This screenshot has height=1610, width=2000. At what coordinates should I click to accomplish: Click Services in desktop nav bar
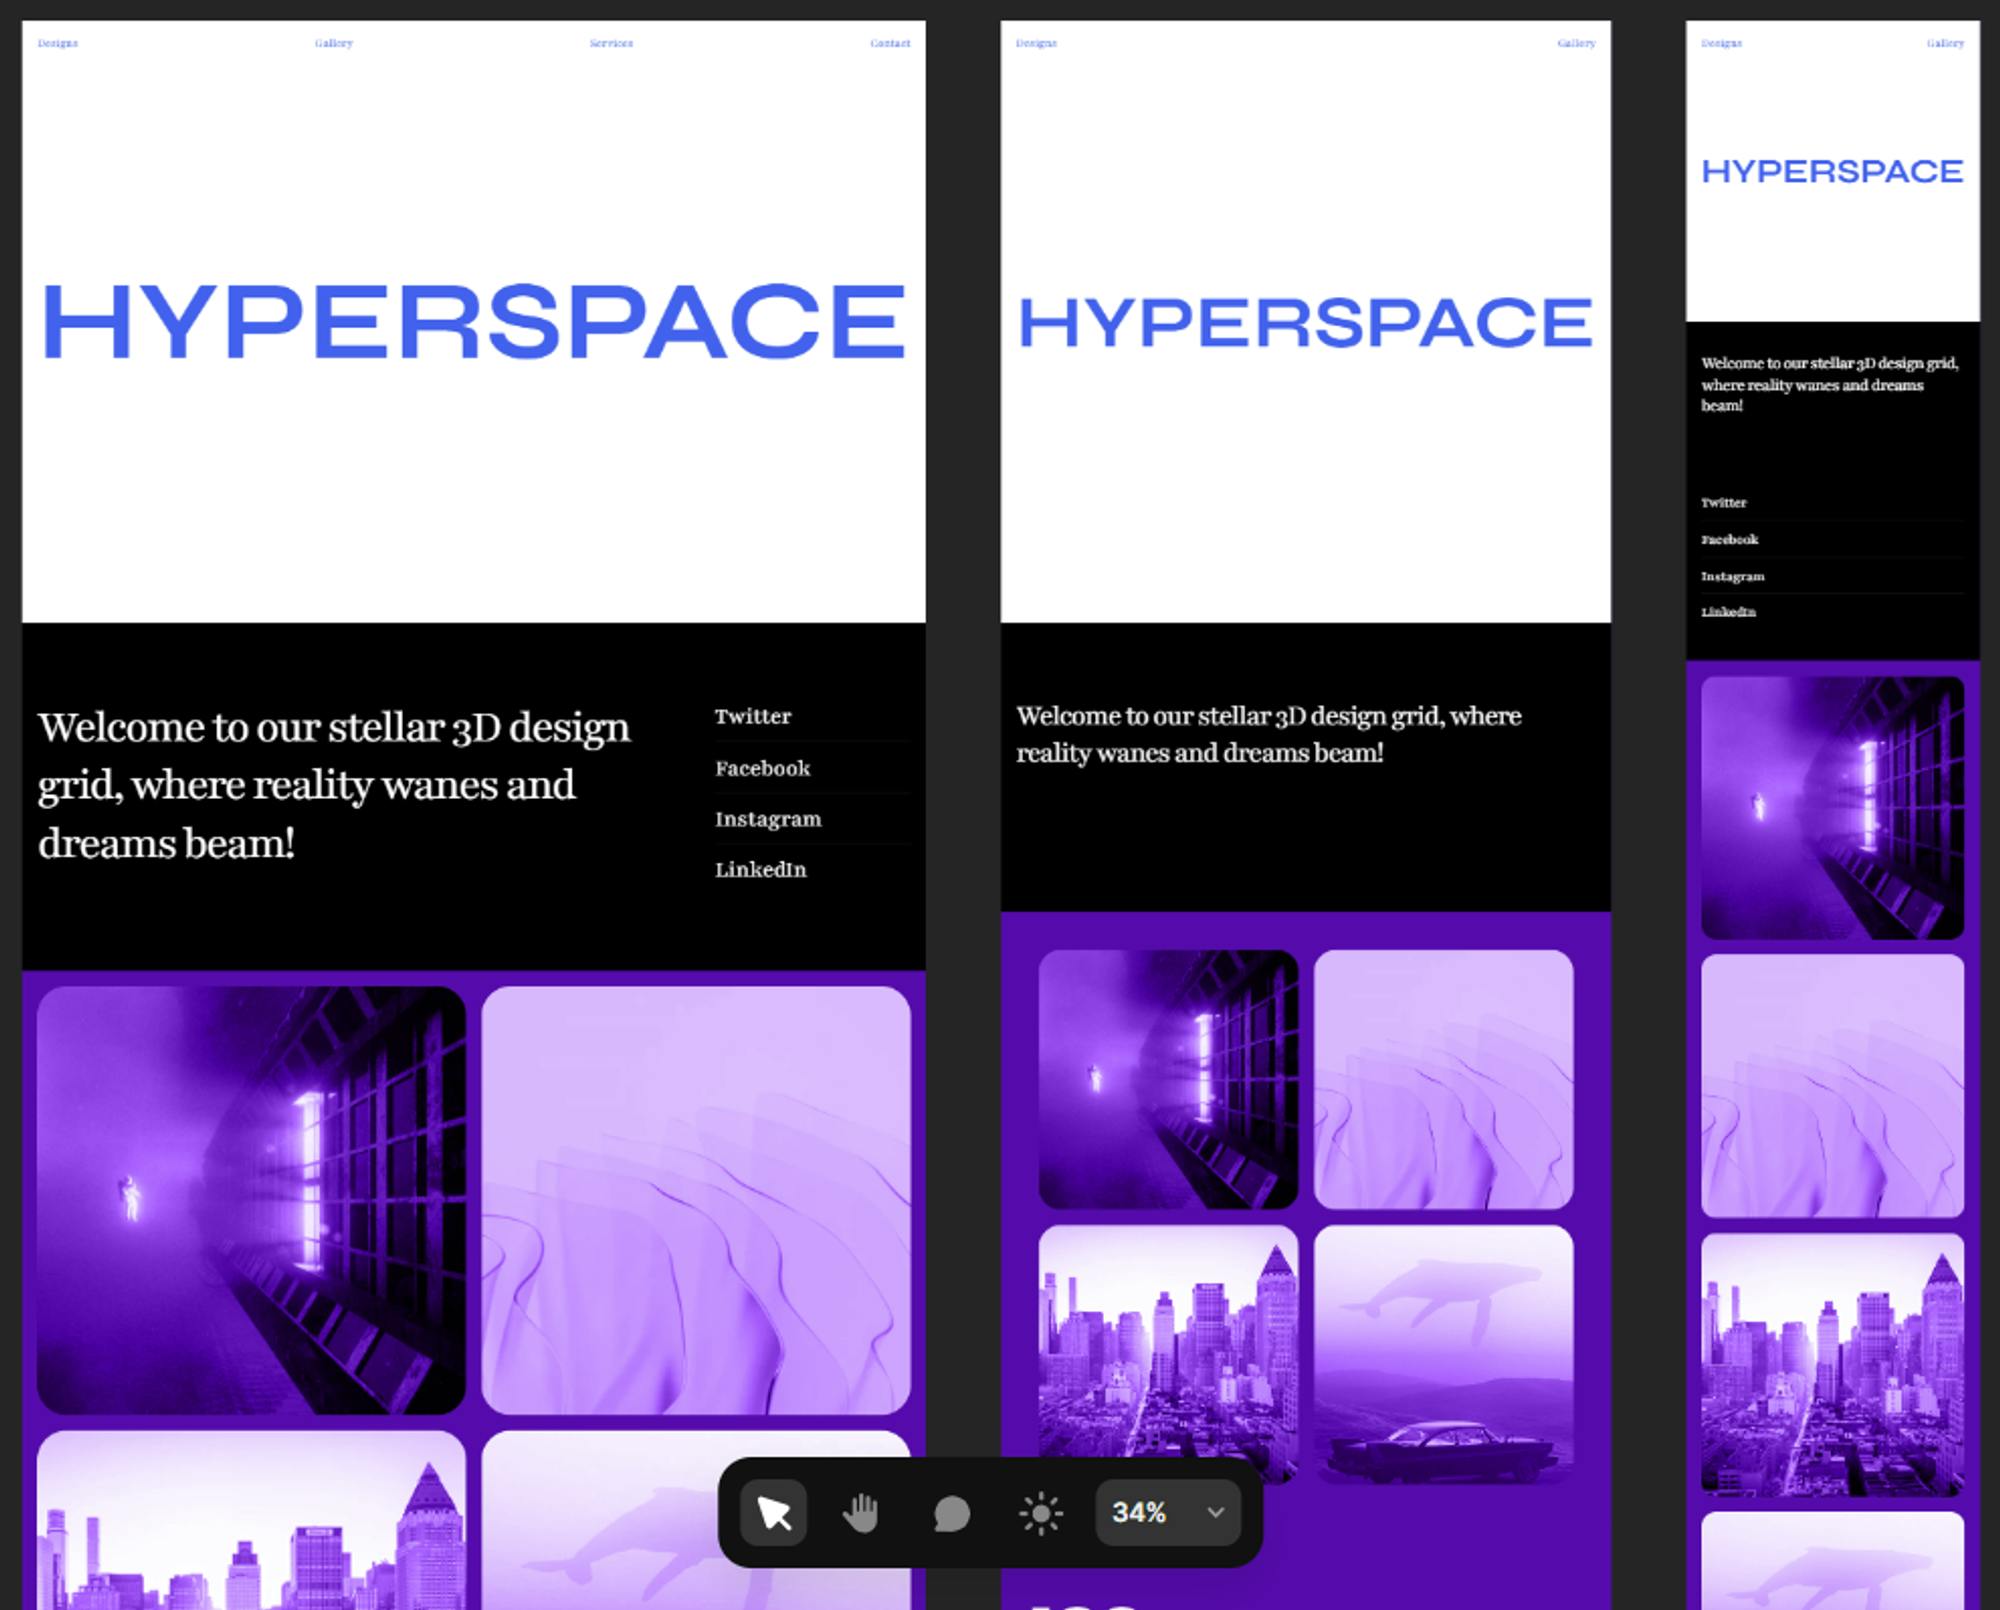pos(611,43)
